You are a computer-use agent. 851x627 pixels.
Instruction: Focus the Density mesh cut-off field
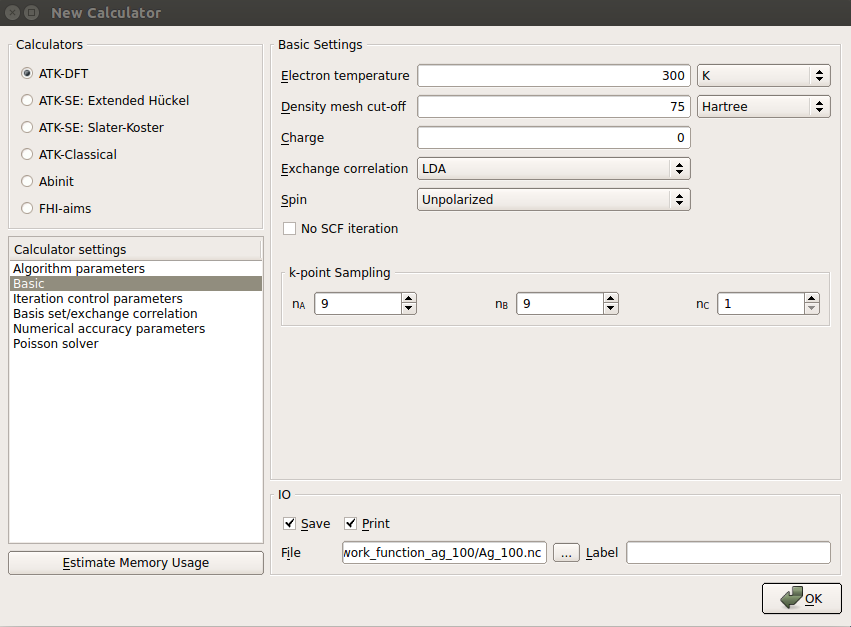pos(554,106)
